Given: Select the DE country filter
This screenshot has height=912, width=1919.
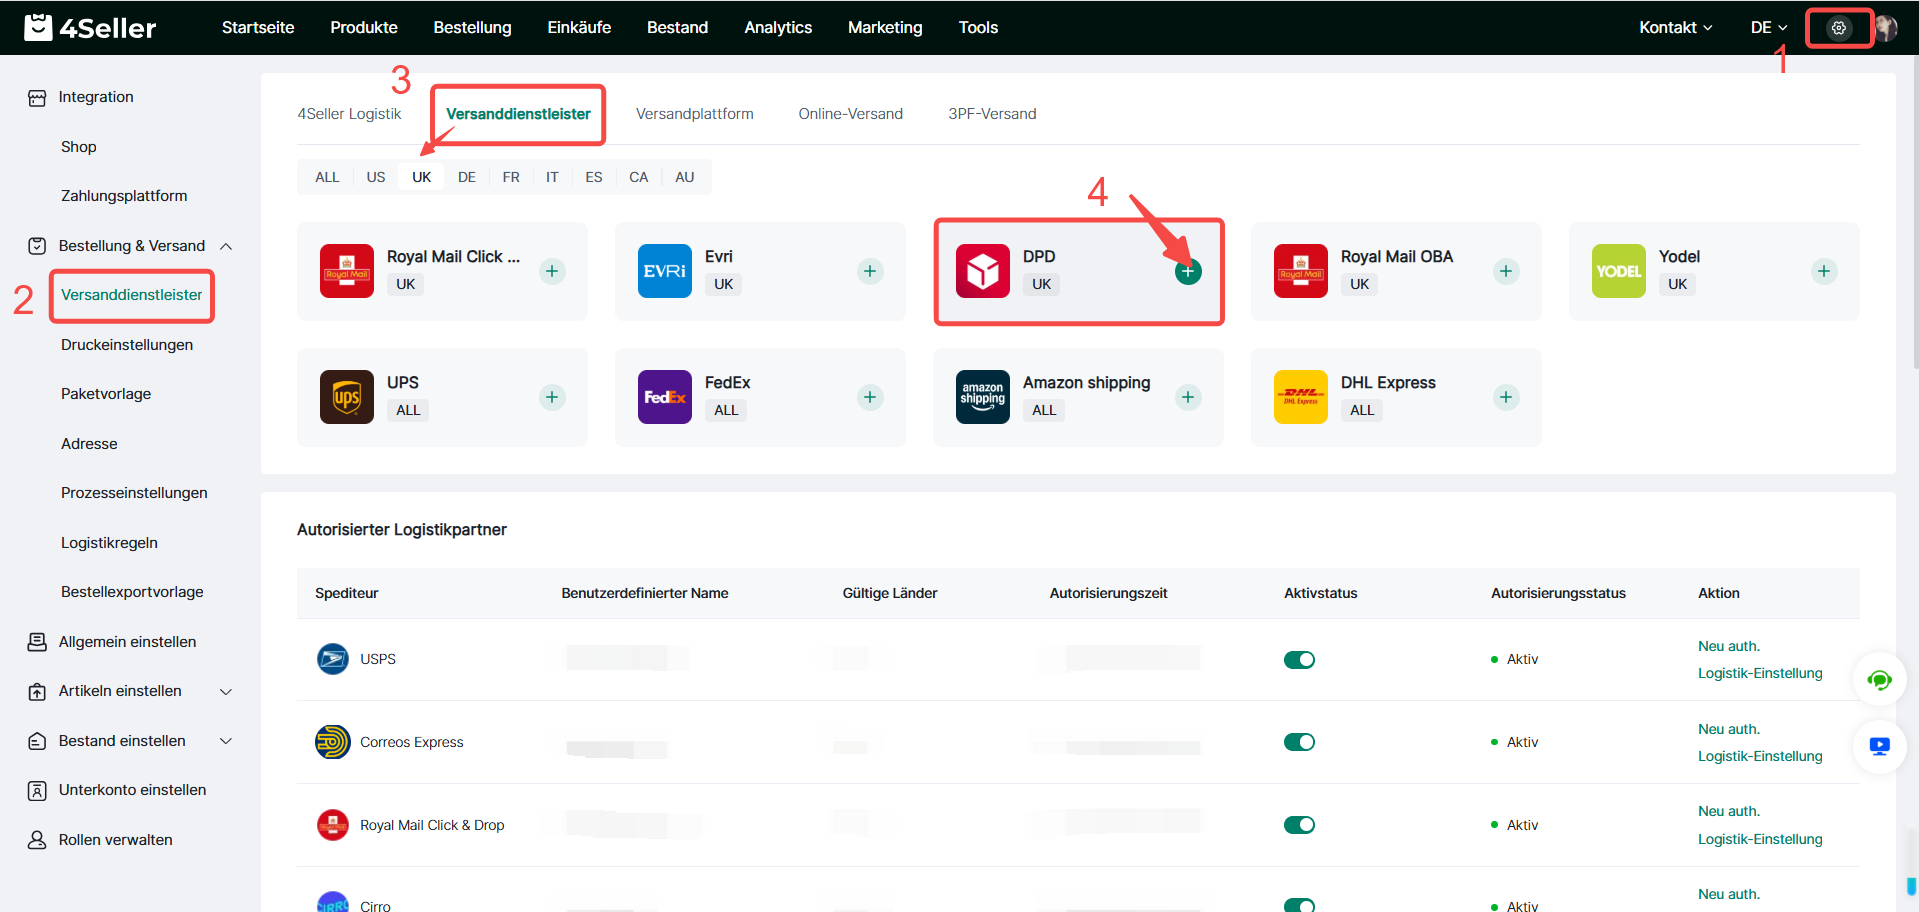Looking at the screenshot, I should point(467,177).
